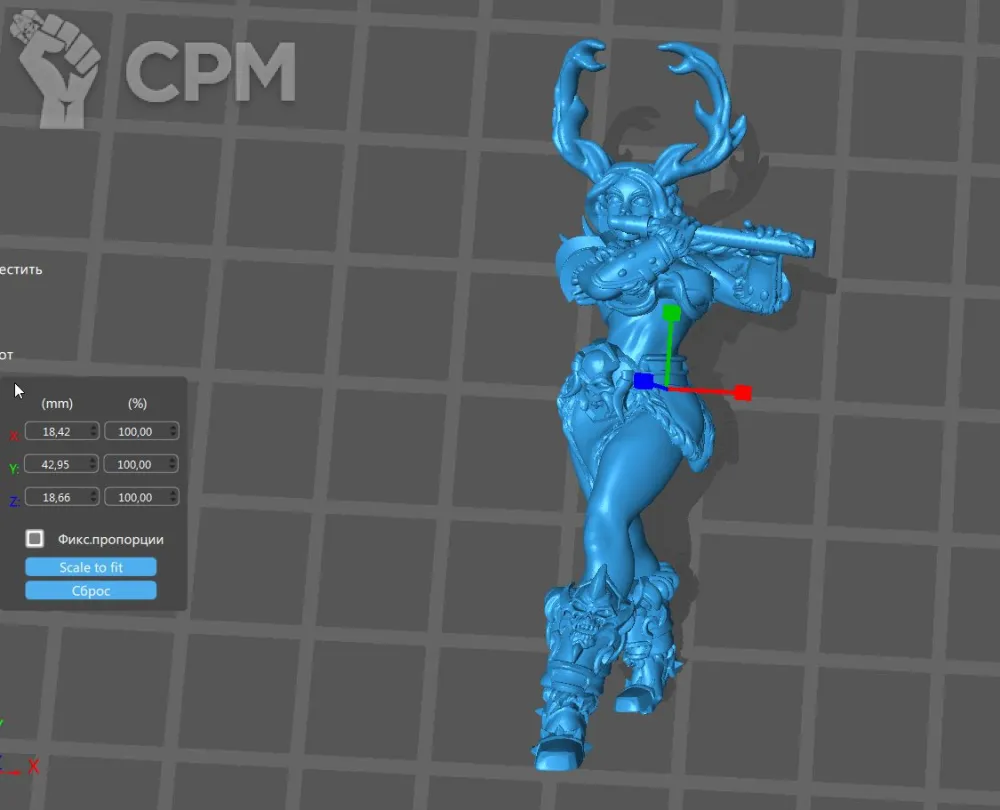Image resolution: width=1000 pixels, height=810 pixels.
Task: Click the red X-axis gizmo handle
Action: (x=742, y=393)
